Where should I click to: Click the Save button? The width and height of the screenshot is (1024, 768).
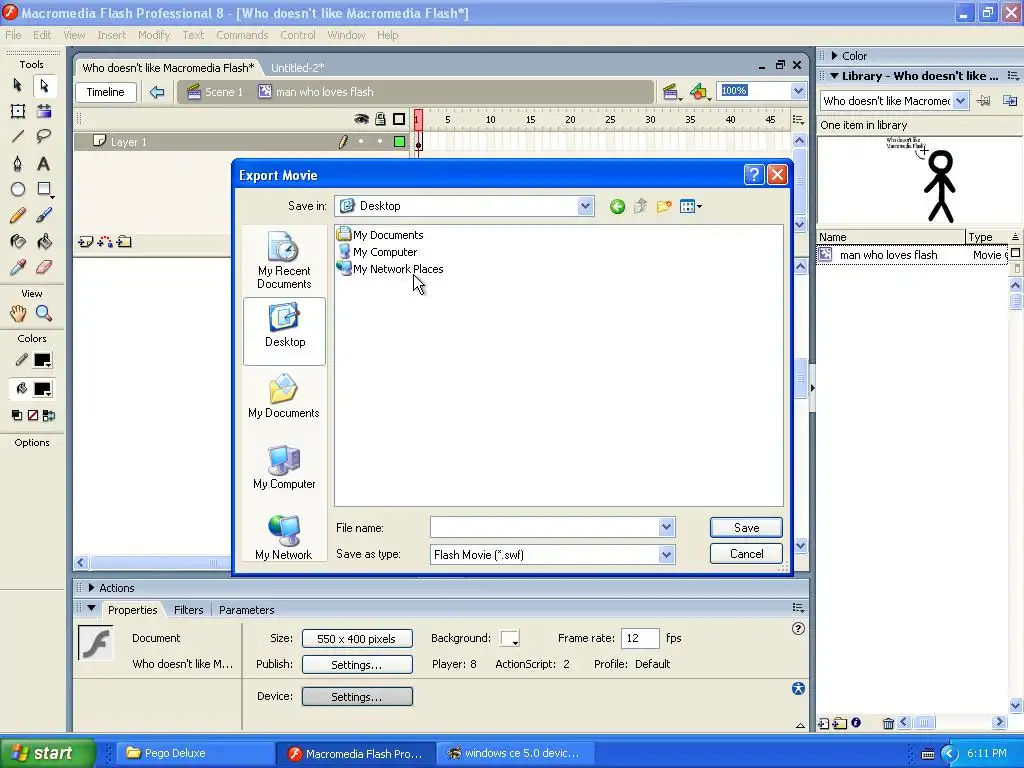pyautogui.click(x=746, y=528)
